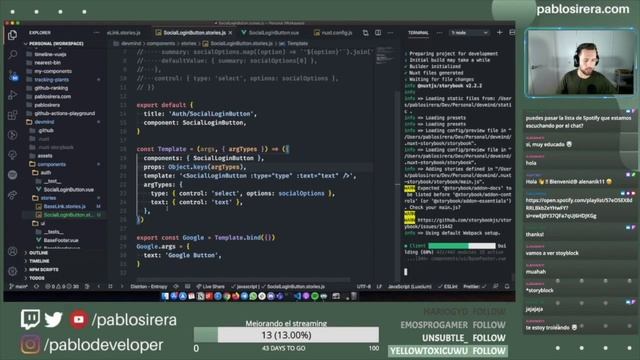640x360 pixels.
Task: Expand the NPM SCRIPTS section
Action: (x=43, y=270)
